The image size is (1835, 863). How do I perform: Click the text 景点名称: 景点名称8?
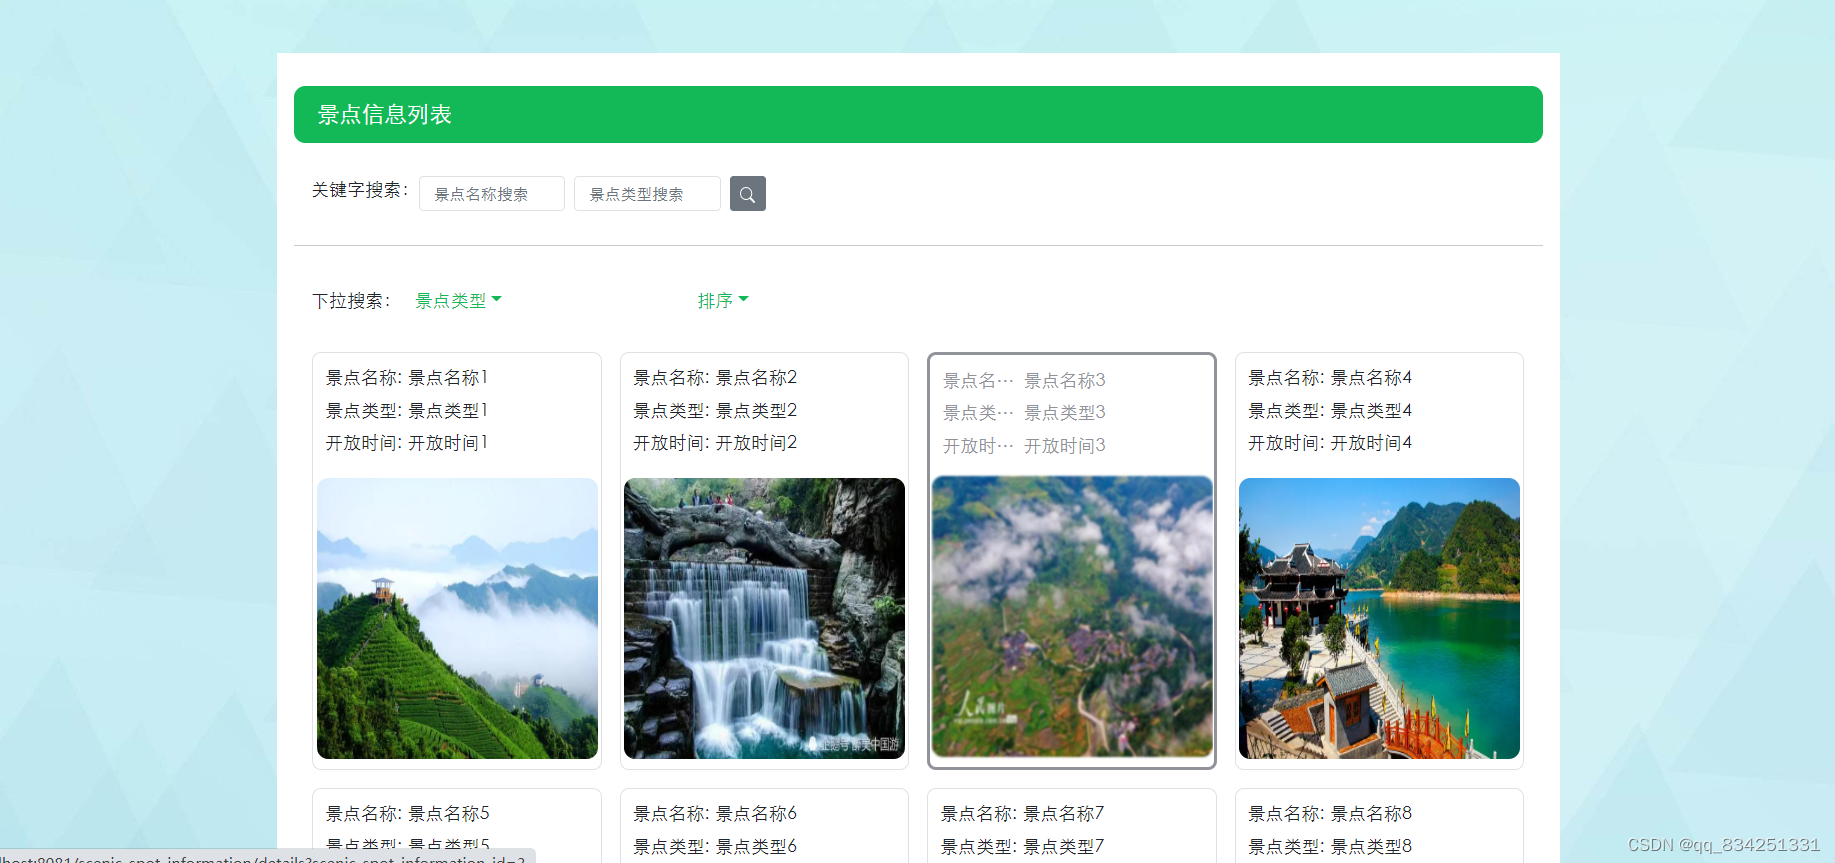click(1330, 814)
